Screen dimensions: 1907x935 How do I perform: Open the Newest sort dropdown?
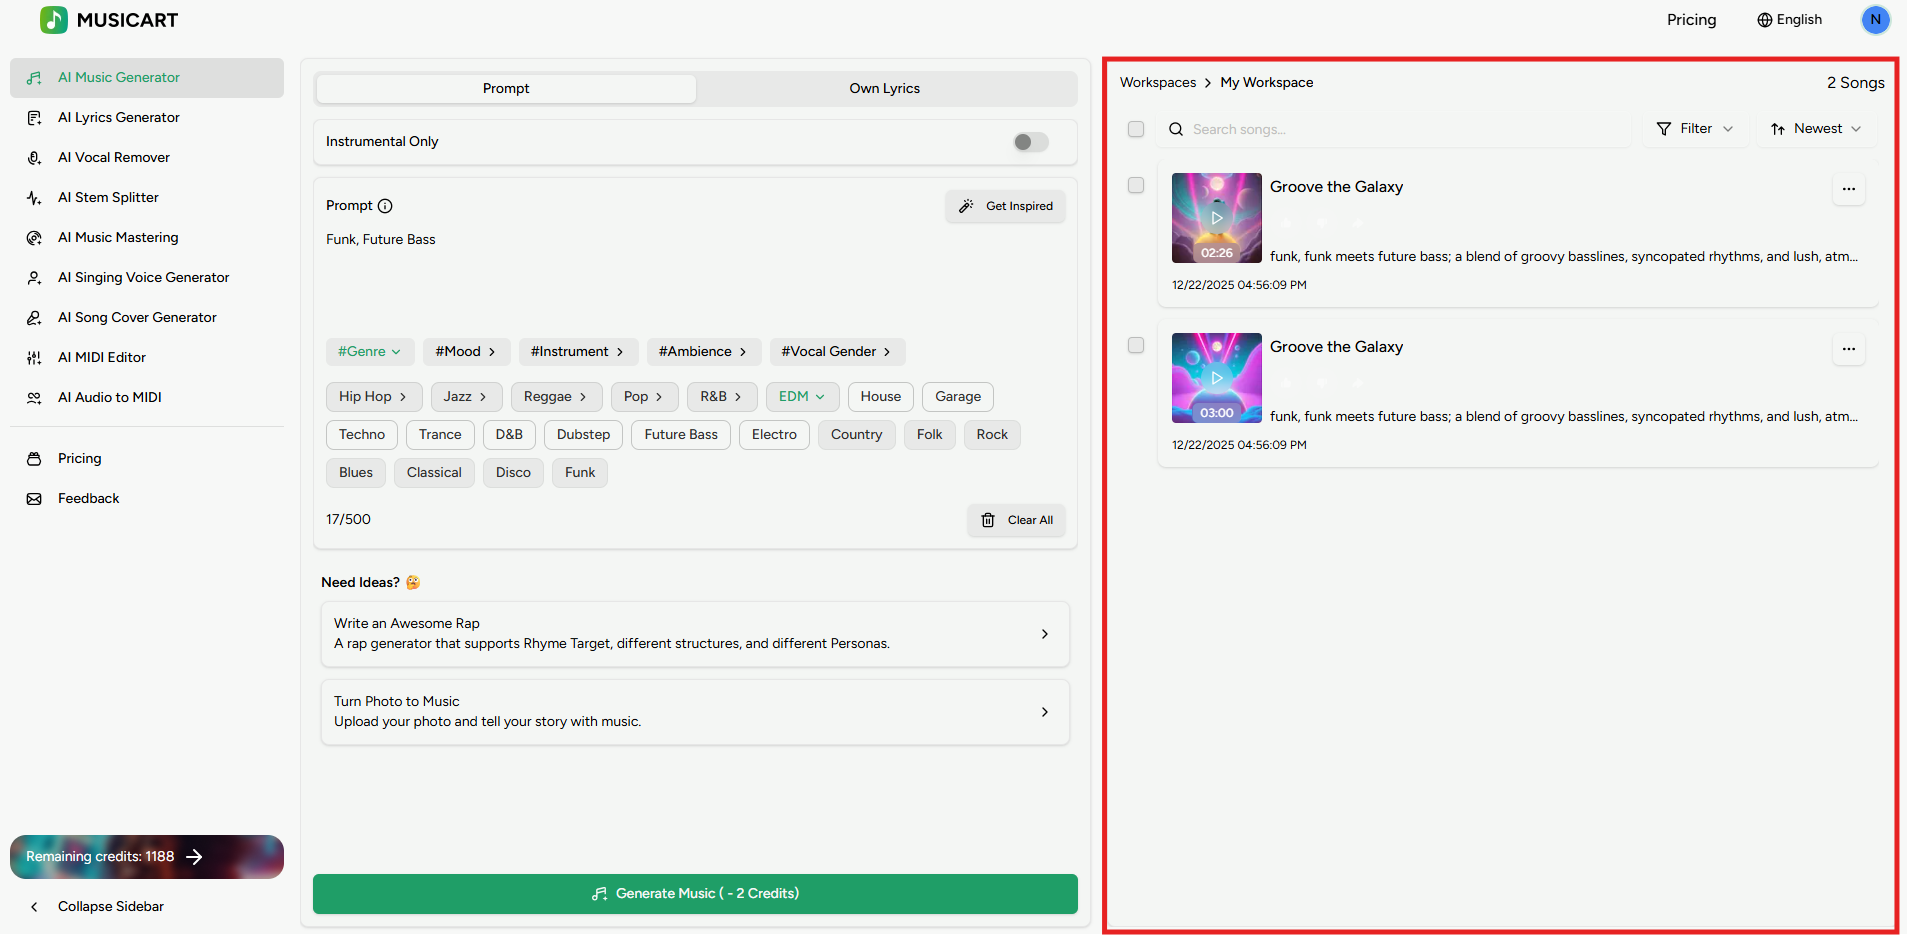tap(1816, 129)
